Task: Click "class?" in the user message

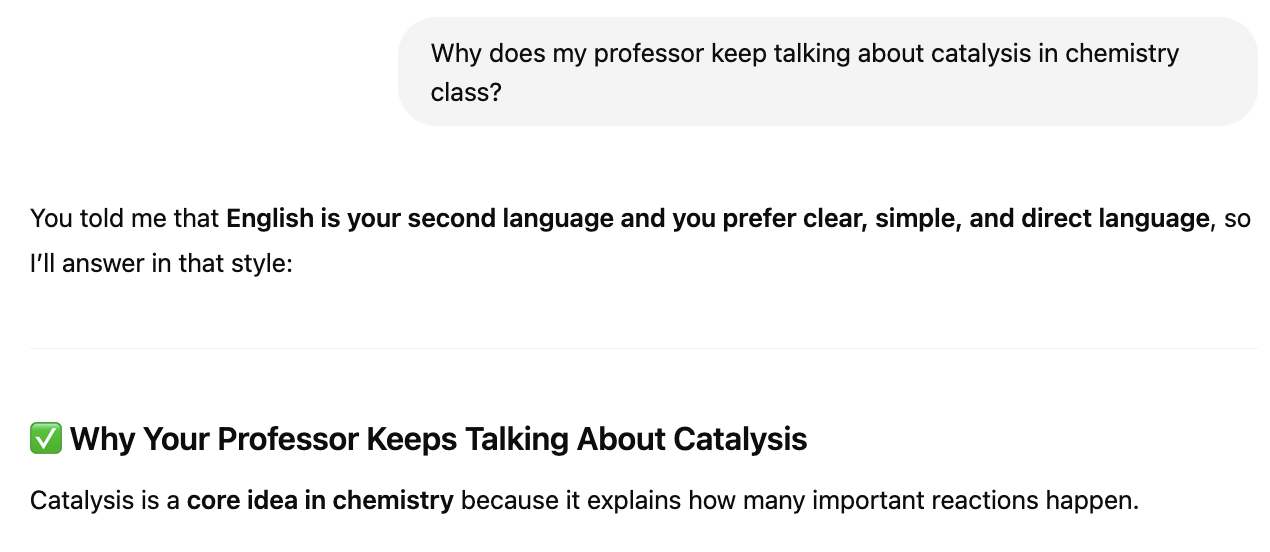Action: coord(466,92)
